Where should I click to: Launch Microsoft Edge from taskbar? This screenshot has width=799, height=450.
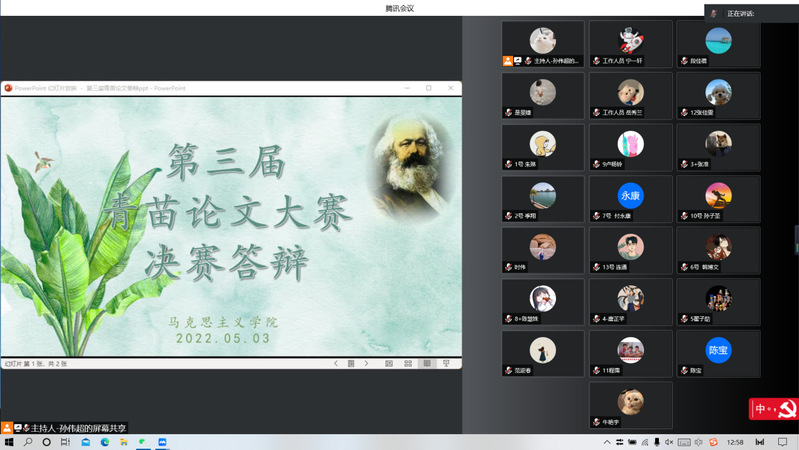coord(105,441)
